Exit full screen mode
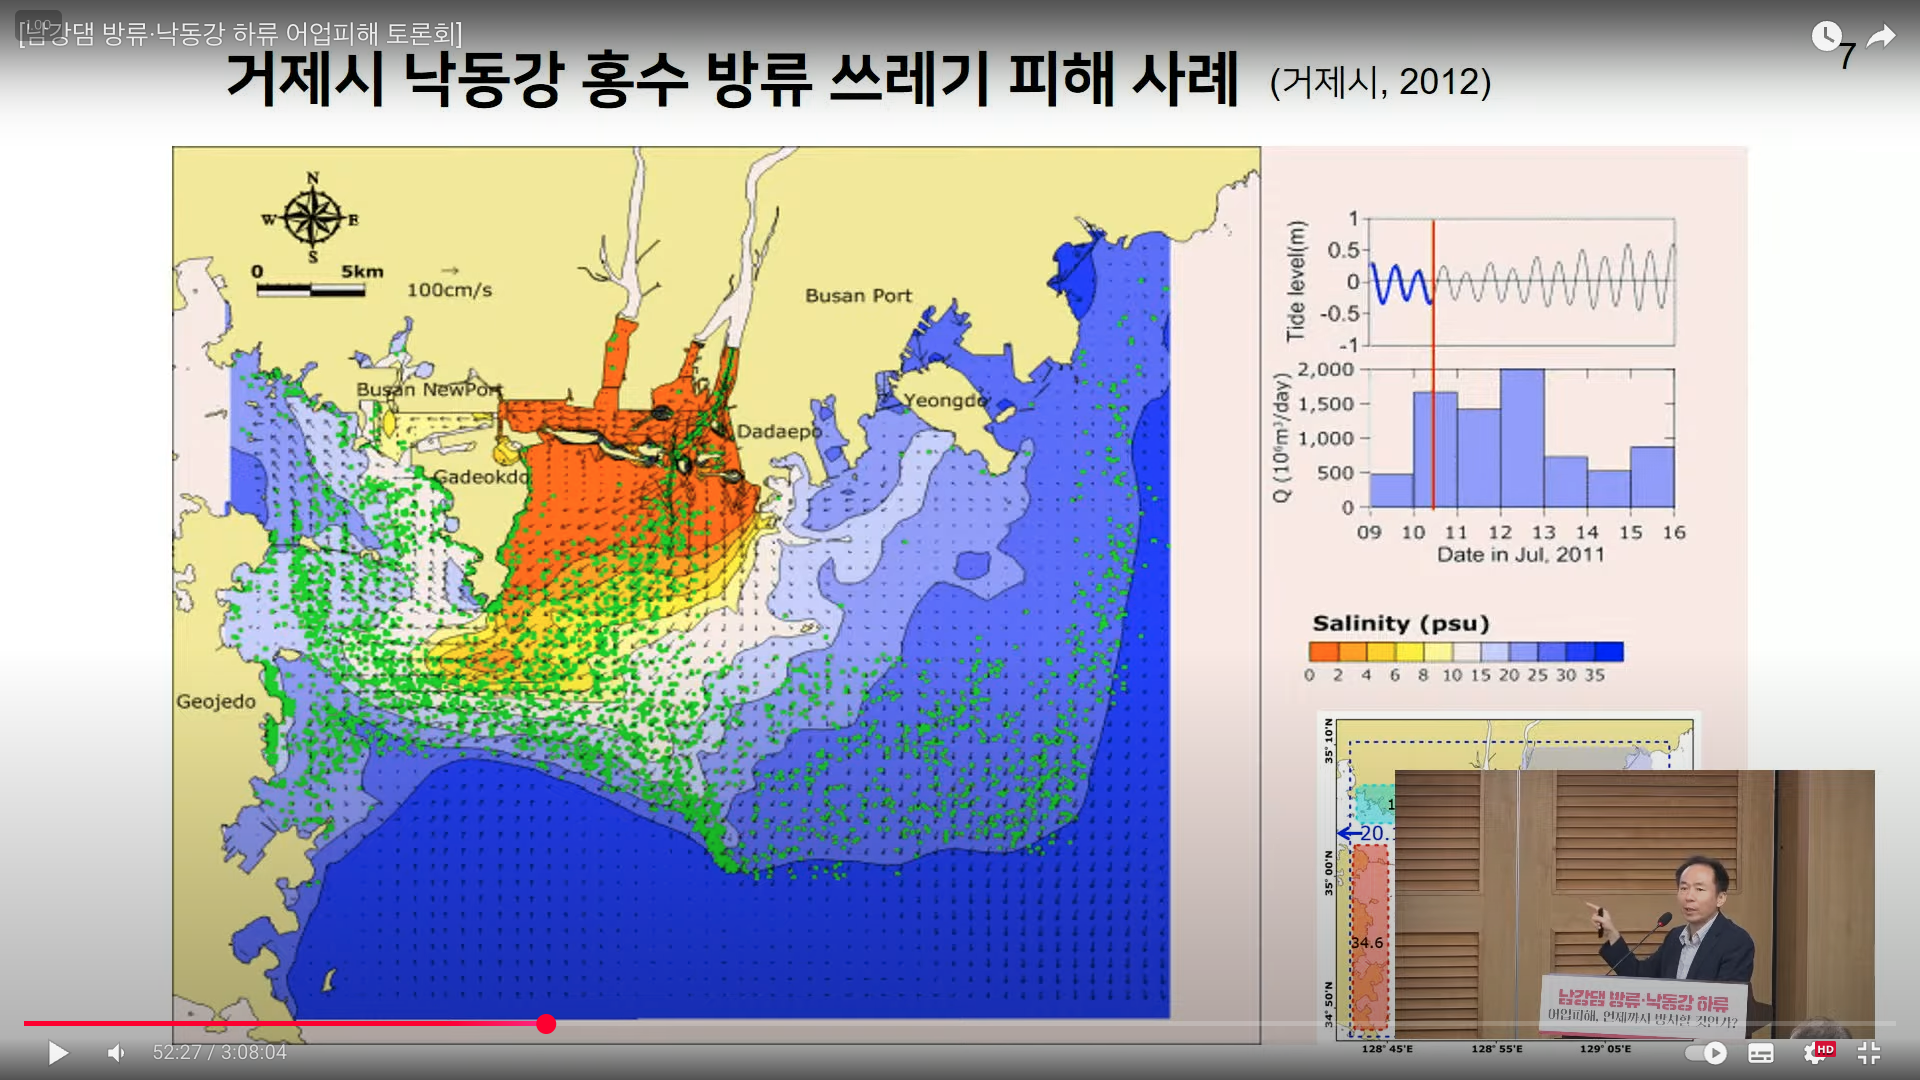 1868,1052
